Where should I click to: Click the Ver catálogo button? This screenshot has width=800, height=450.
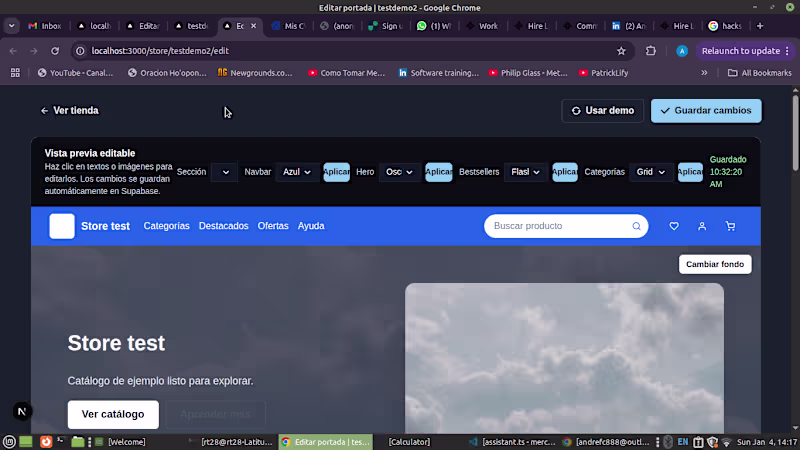(x=113, y=414)
